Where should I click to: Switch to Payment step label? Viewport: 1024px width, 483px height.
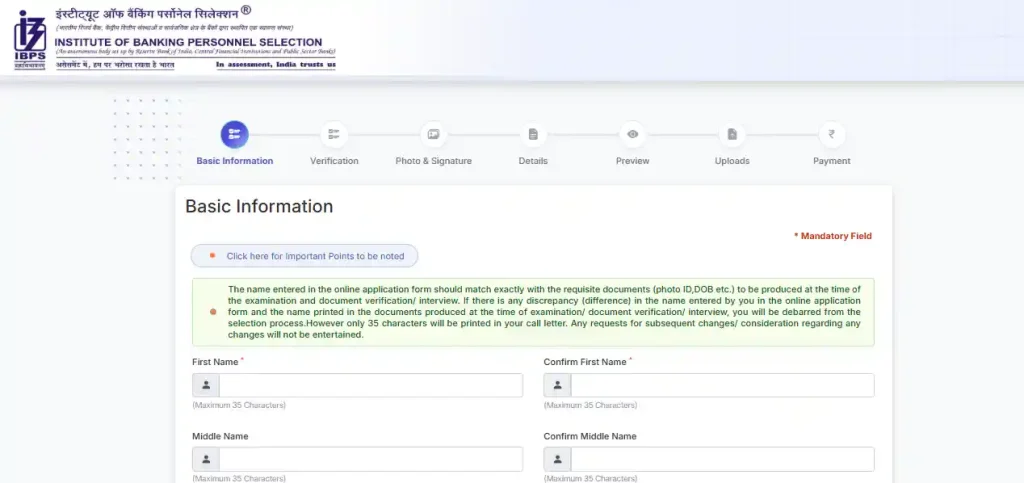tap(831, 161)
